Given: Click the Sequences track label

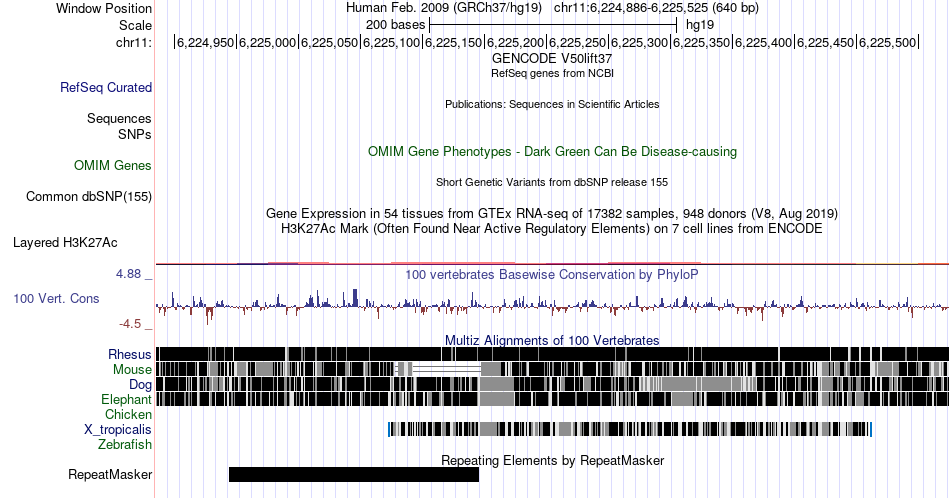Looking at the screenshot, I should 119,118.
